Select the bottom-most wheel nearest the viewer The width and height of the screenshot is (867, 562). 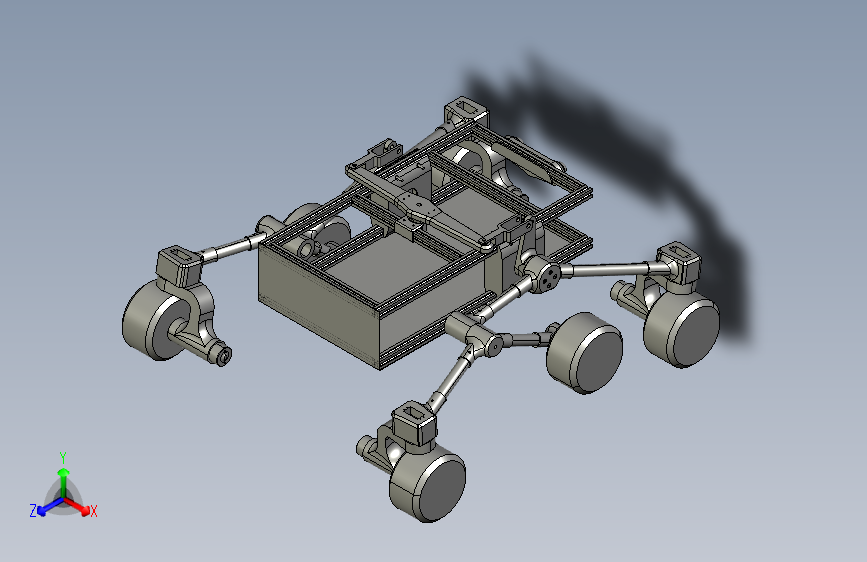[429, 483]
